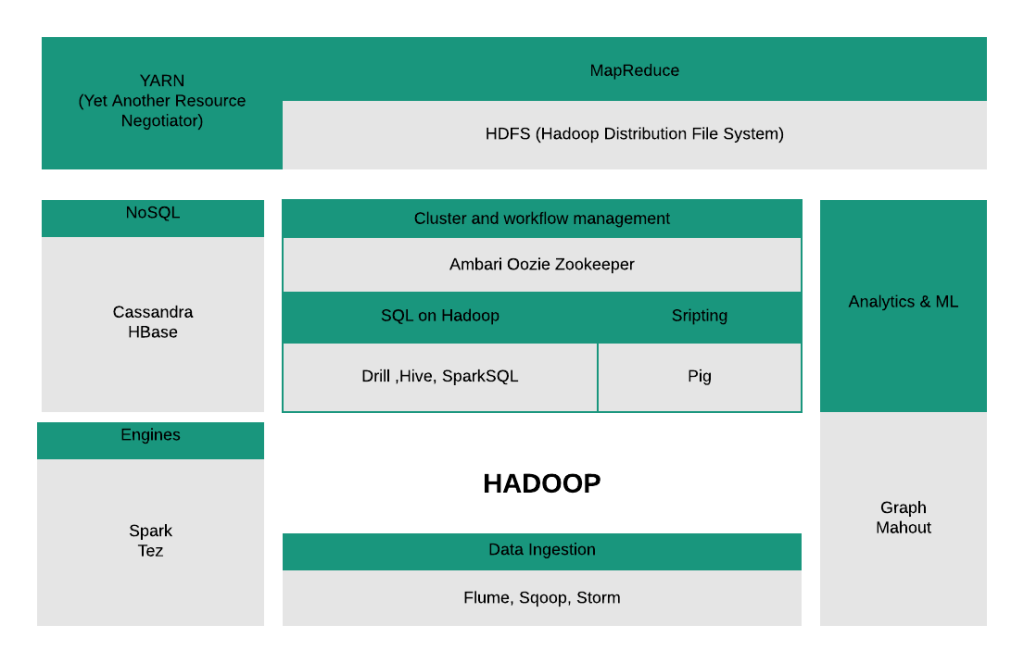Click the Ambari Oozie Zookeeper box
The image size is (1024, 663).
click(542, 265)
